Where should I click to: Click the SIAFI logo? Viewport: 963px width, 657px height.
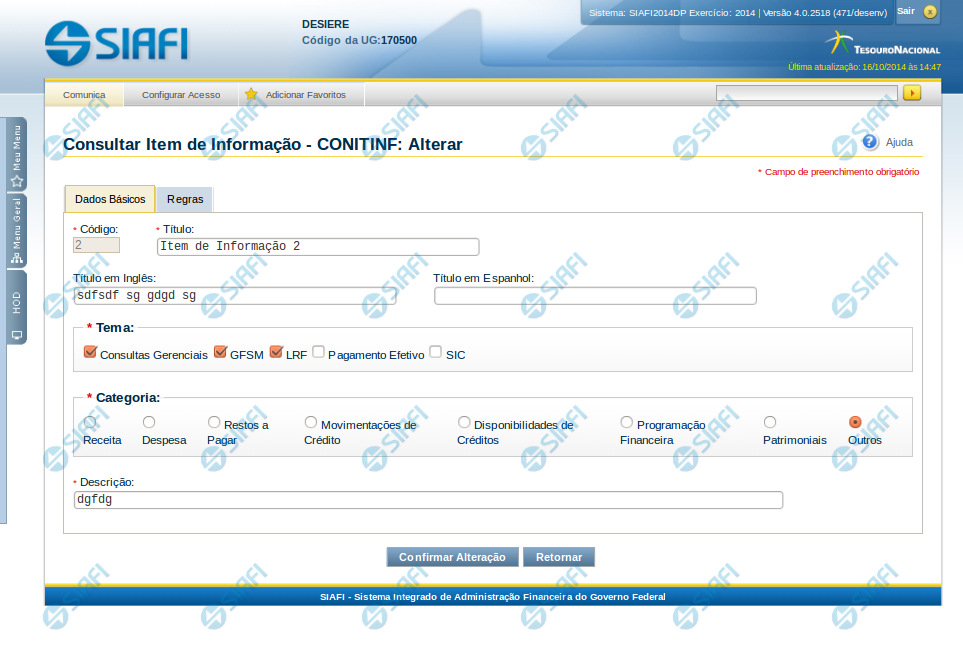[116, 40]
